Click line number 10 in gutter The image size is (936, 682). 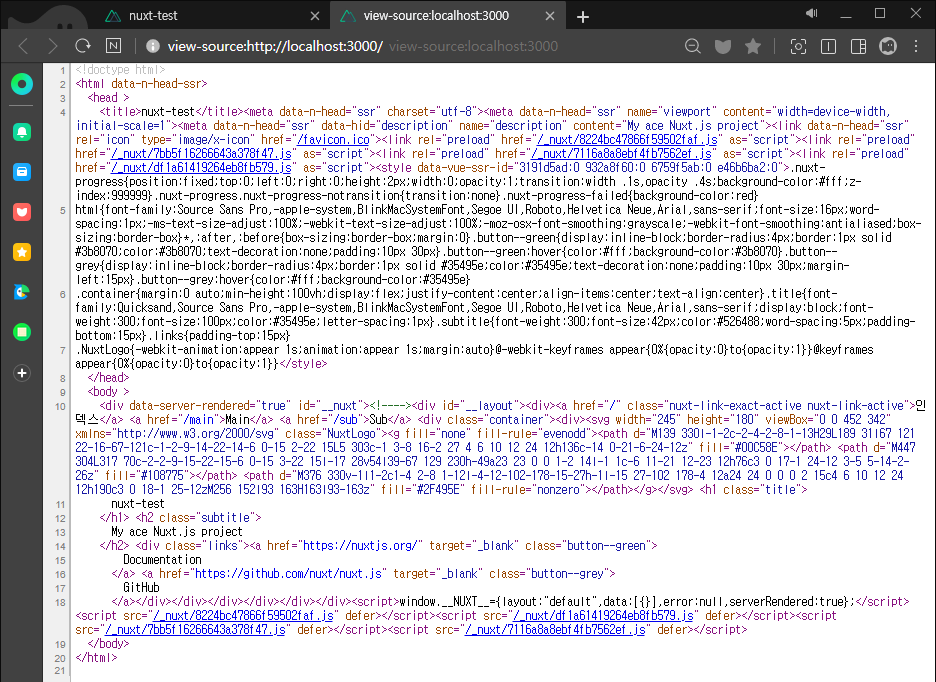tap(60, 407)
